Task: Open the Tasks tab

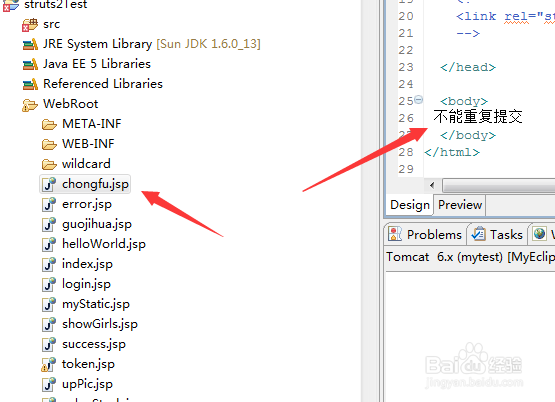Action: pyautogui.click(x=499, y=234)
